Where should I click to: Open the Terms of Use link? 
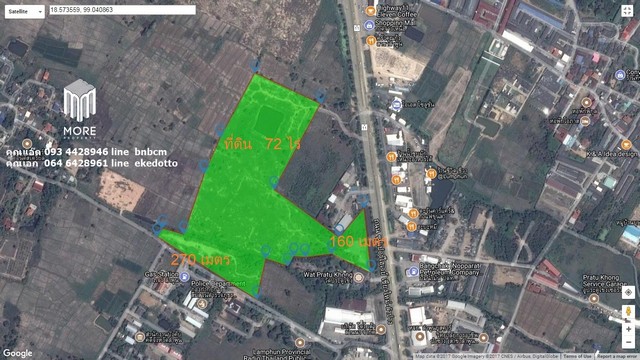578,357
